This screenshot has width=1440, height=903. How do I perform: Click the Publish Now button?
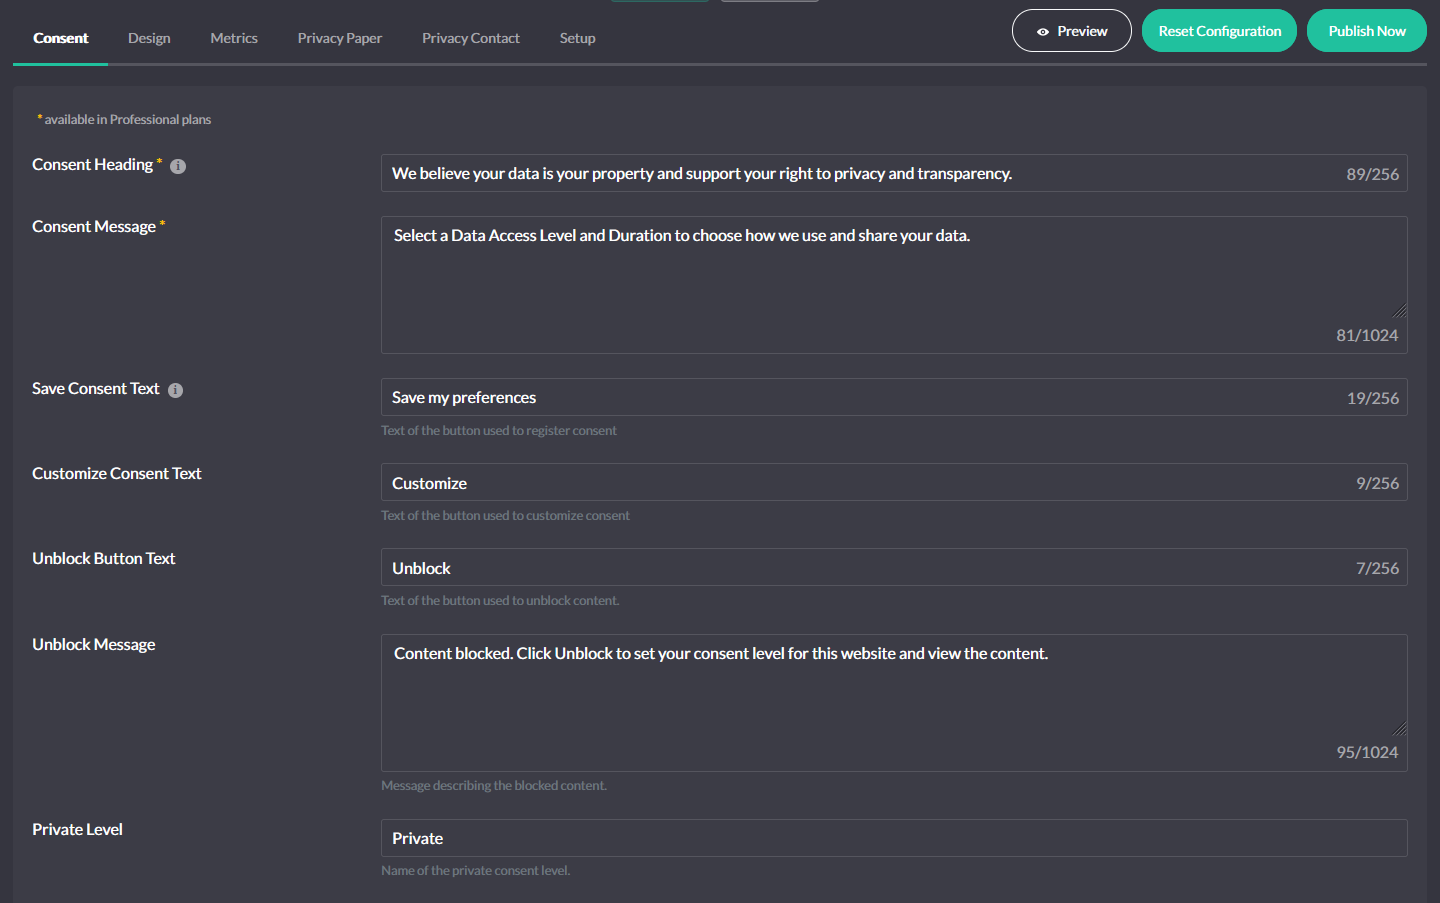[1366, 30]
